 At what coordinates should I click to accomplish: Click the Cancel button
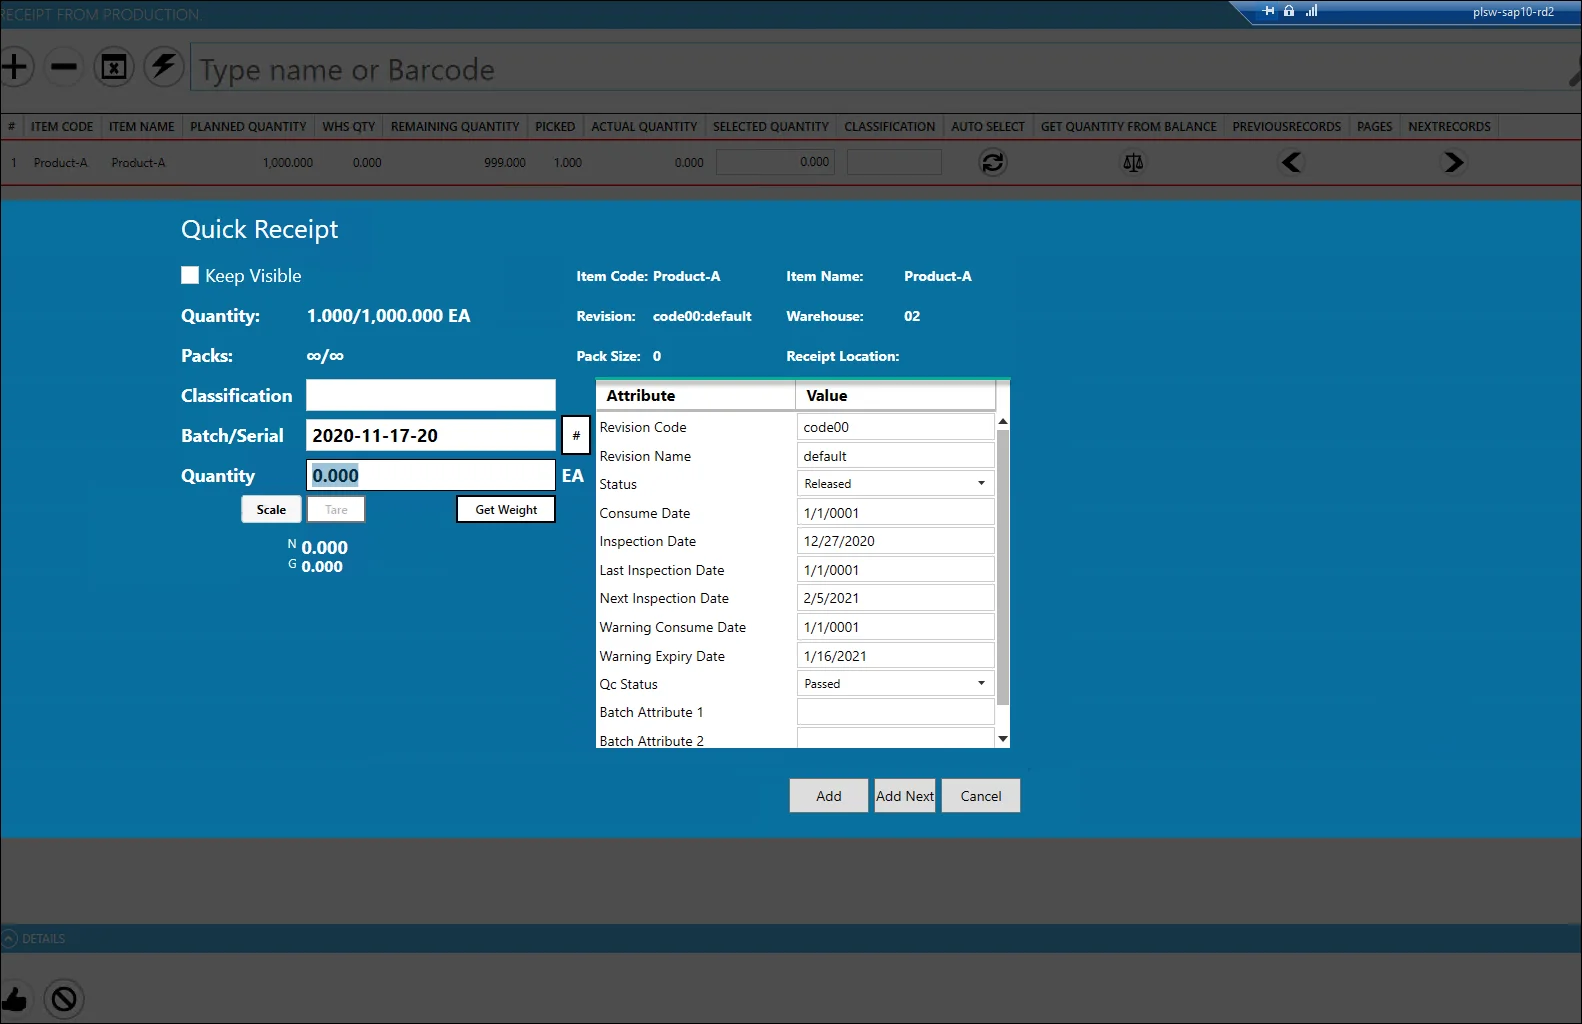pyautogui.click(x=980, y=796)
